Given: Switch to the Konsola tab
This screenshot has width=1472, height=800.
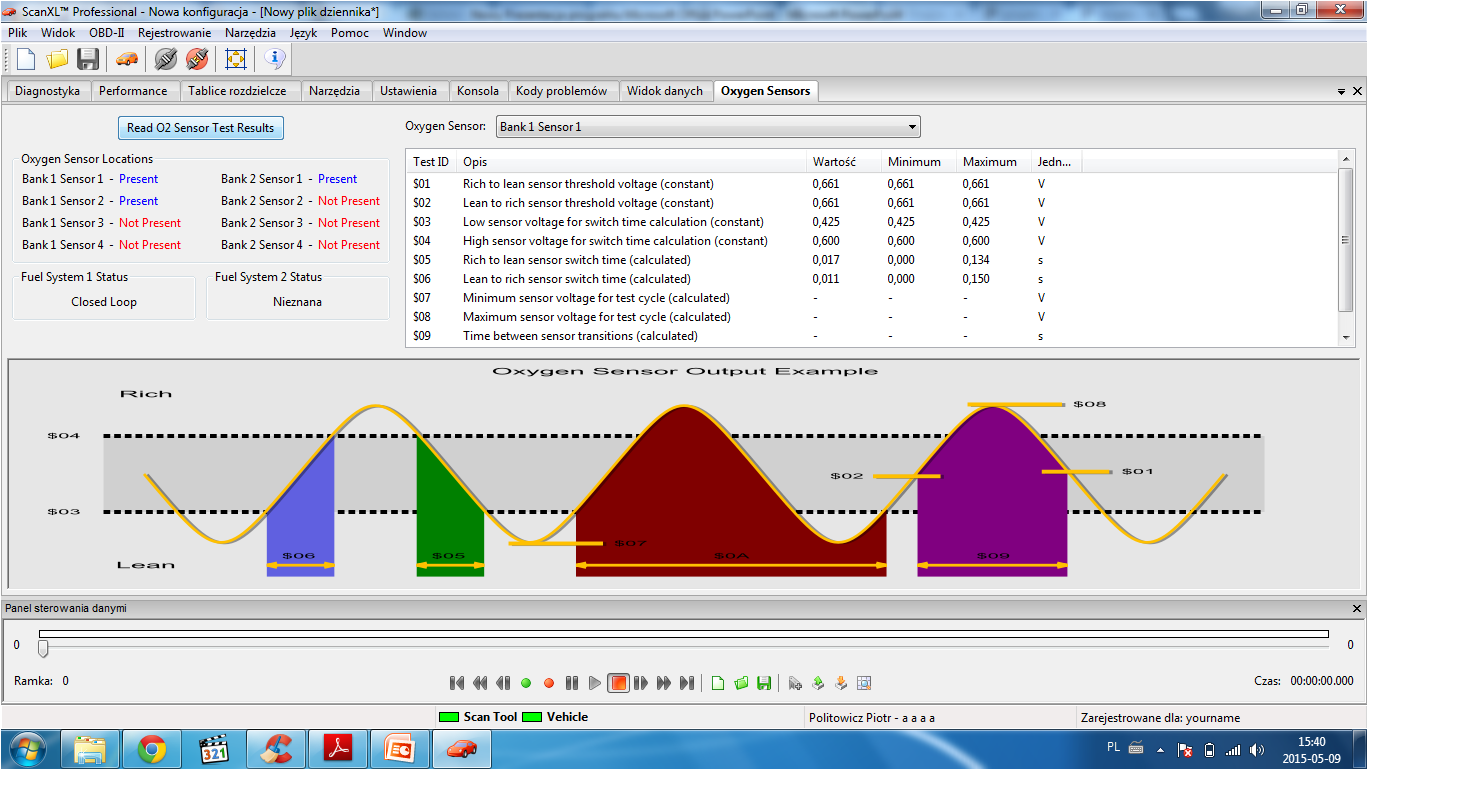Looking at the screenshot, I should tap(478, 91).
